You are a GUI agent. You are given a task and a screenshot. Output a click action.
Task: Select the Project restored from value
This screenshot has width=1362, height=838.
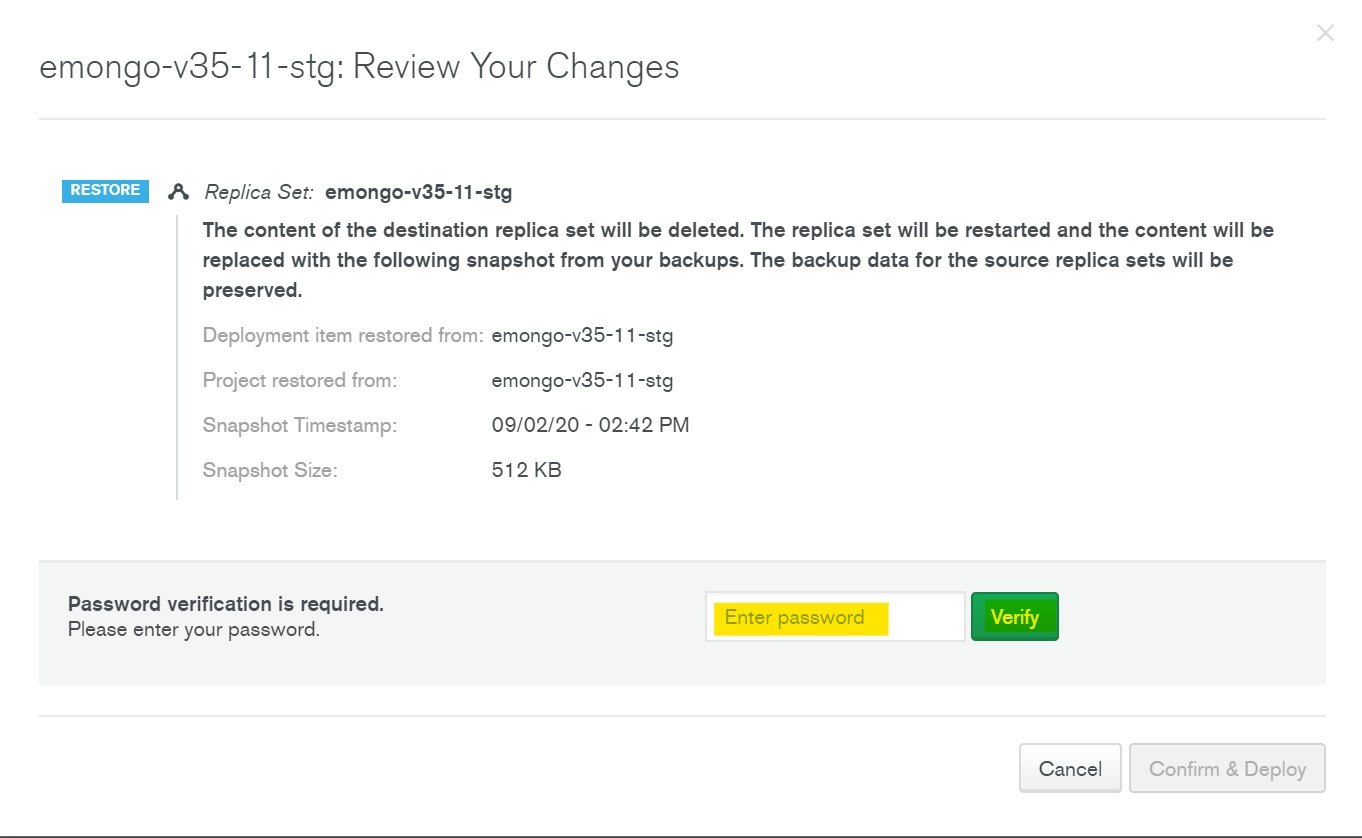[x=582, y=381]
